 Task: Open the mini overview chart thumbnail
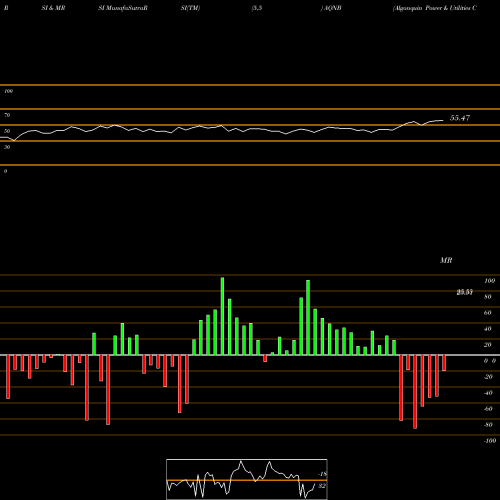247,479
